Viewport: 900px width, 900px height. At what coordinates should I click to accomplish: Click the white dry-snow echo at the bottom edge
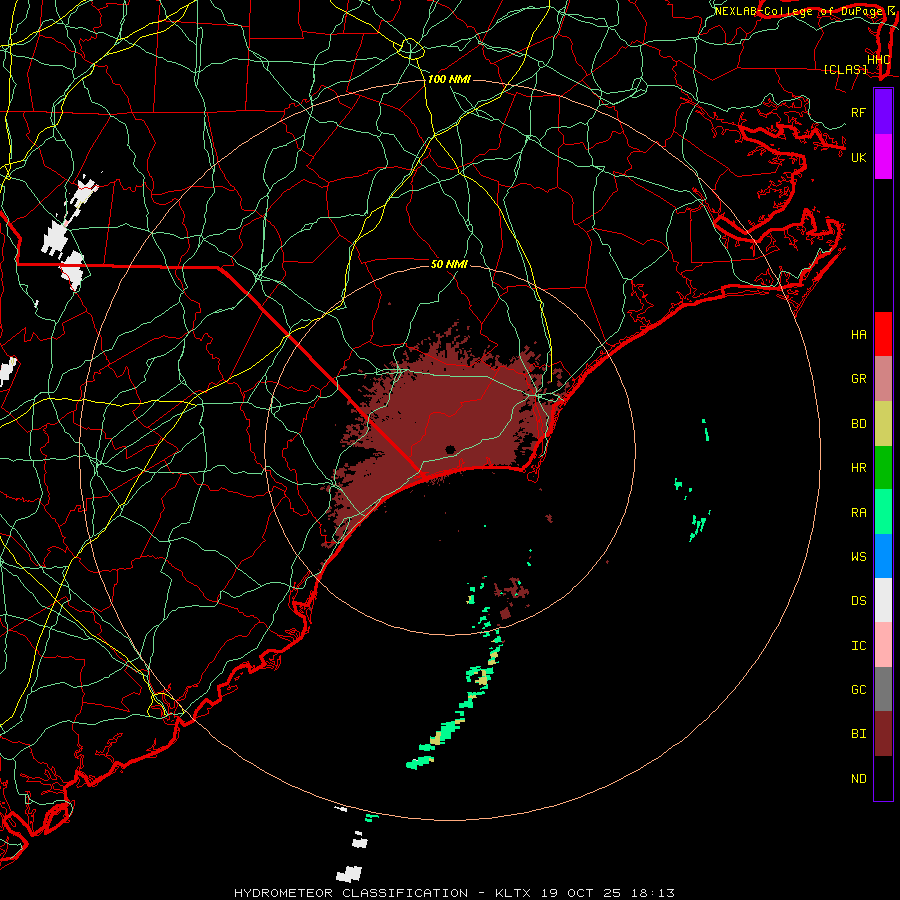349,874
